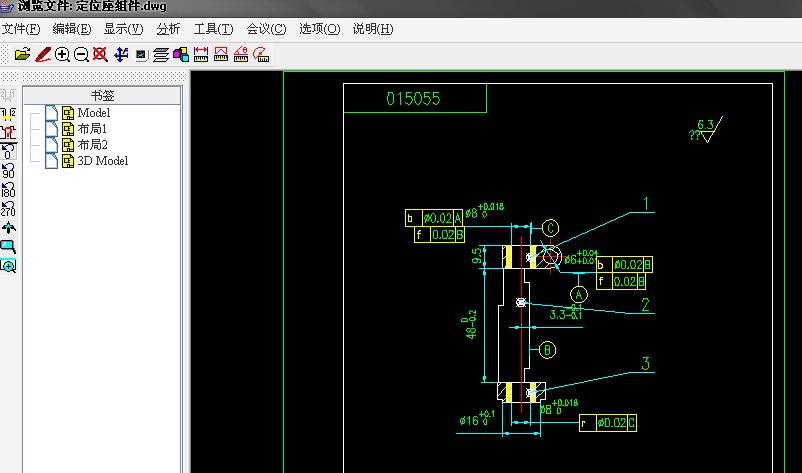Select the blue pan arrows tool
The image size is (802, 473).
point(121,54)
